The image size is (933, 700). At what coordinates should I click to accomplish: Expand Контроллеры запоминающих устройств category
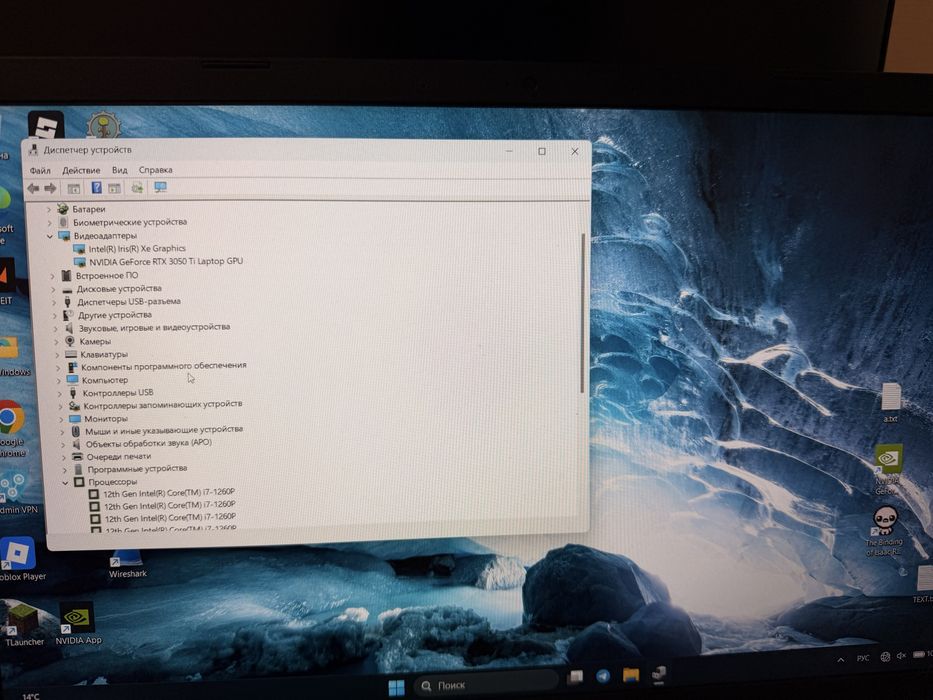[x=60, y=406]
